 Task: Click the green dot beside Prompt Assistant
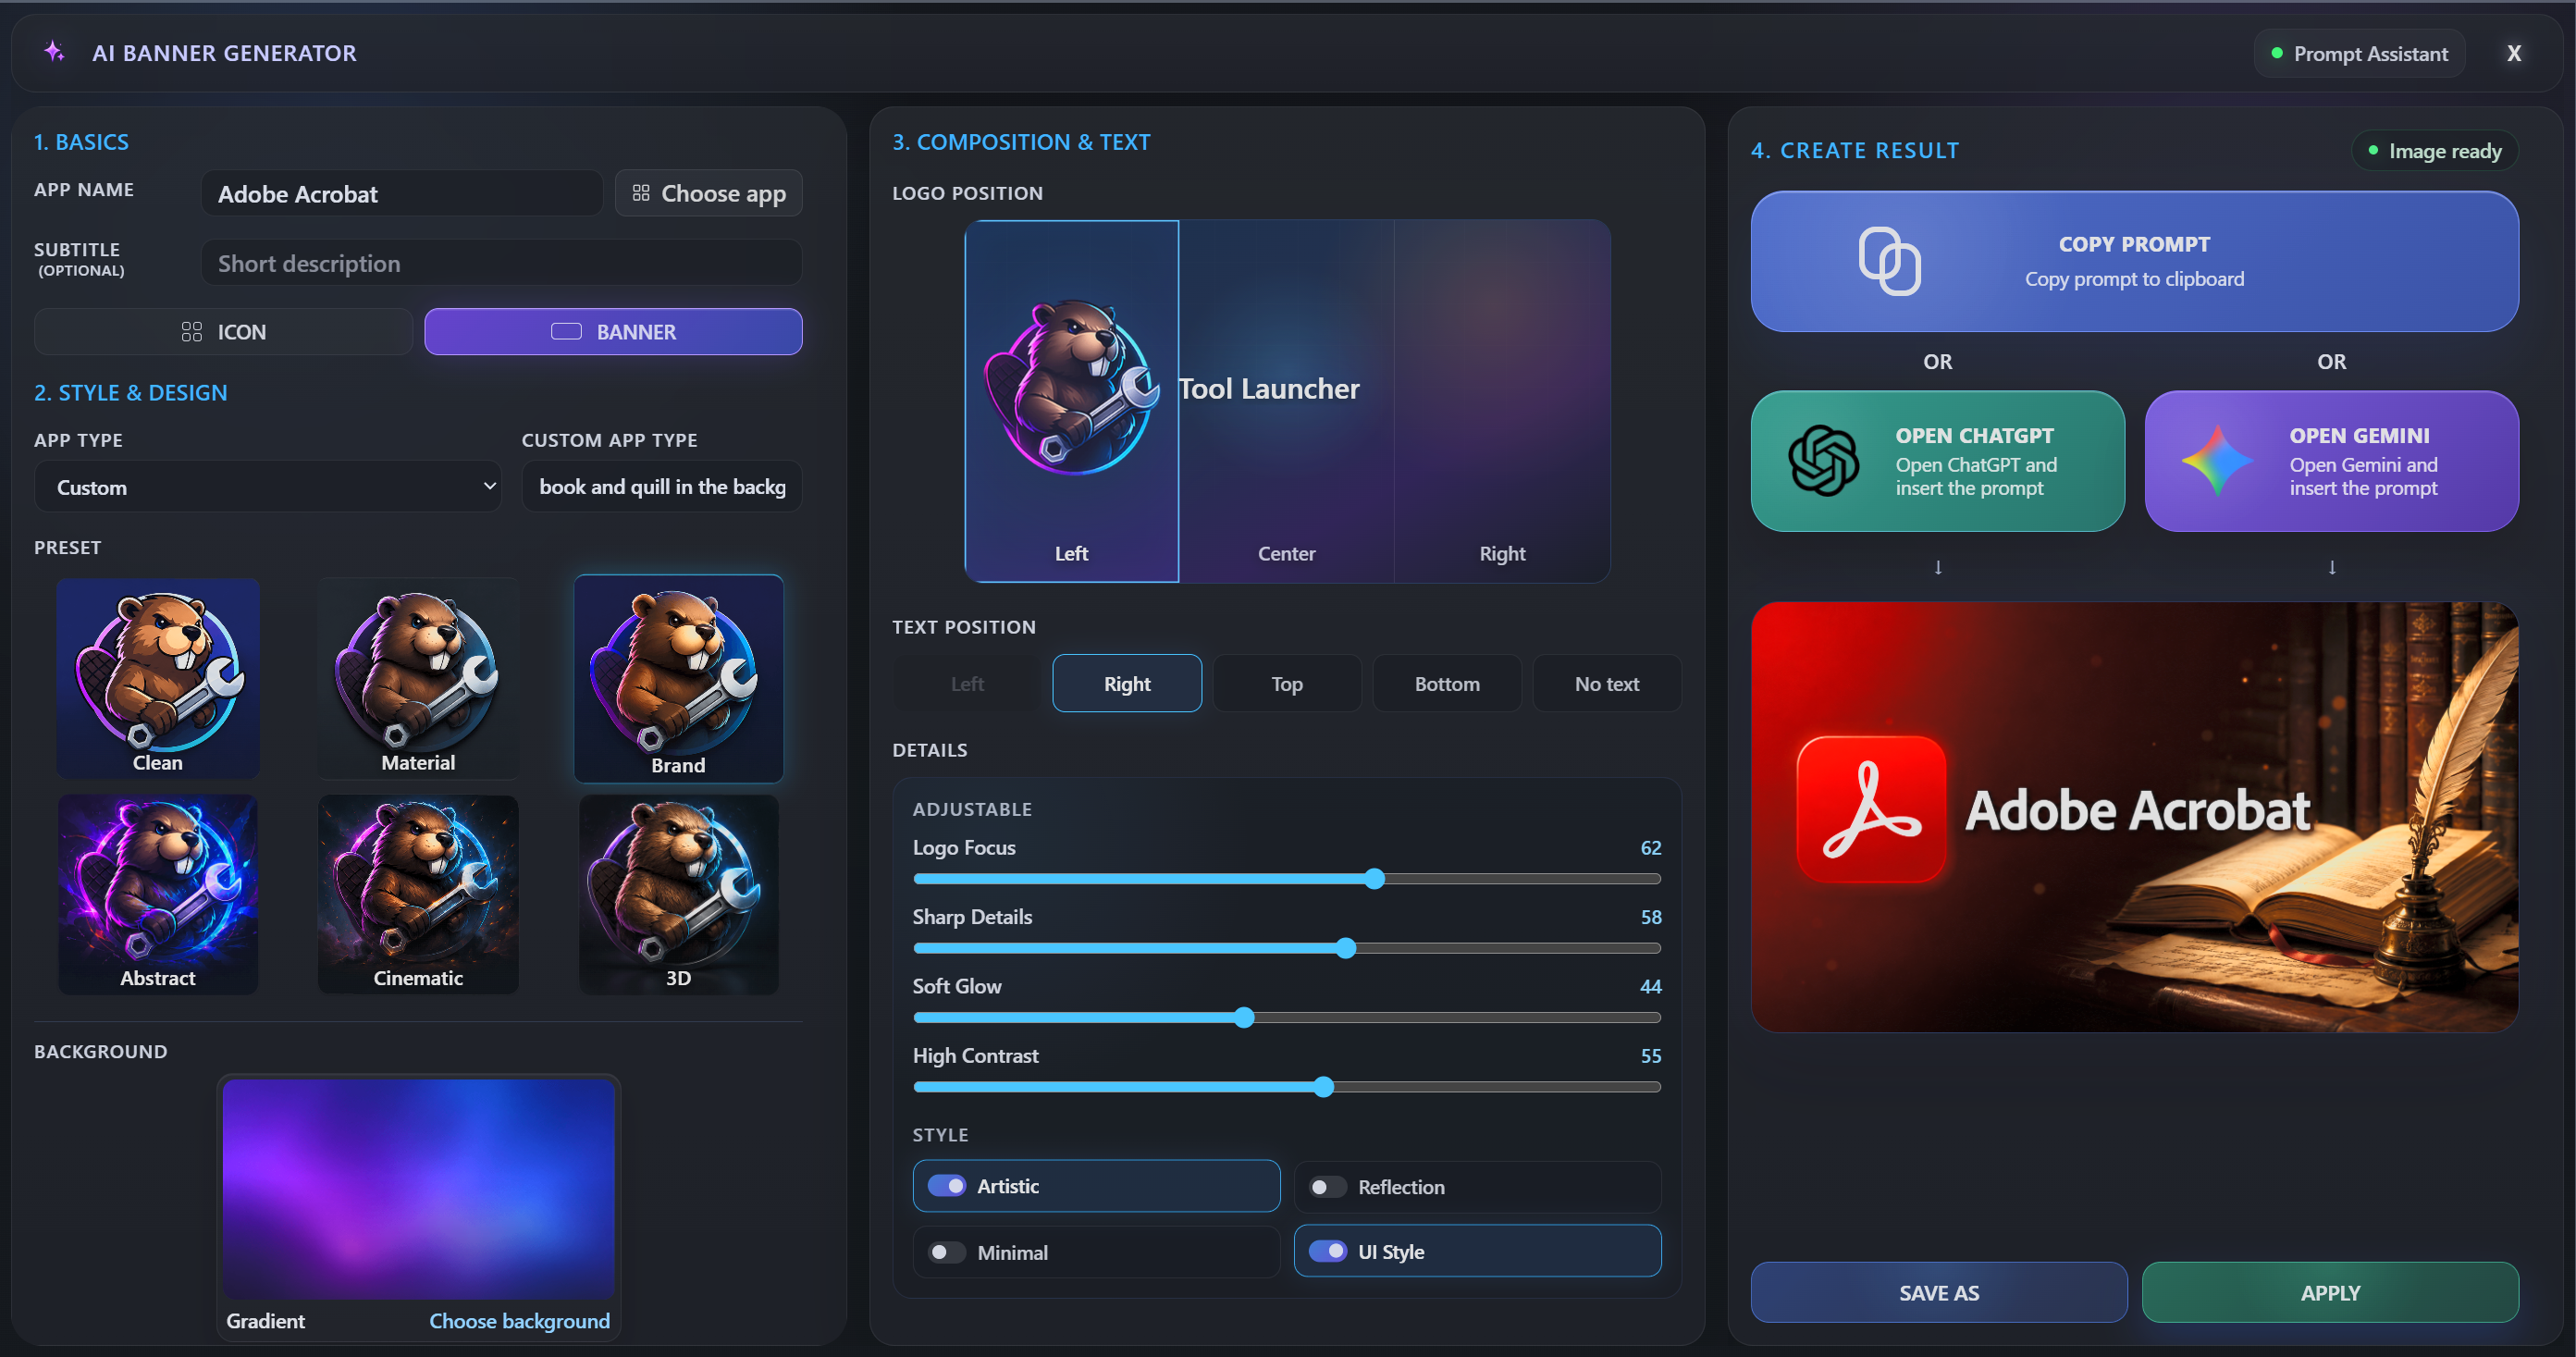pyautogui.click(x=2277, y=53)
